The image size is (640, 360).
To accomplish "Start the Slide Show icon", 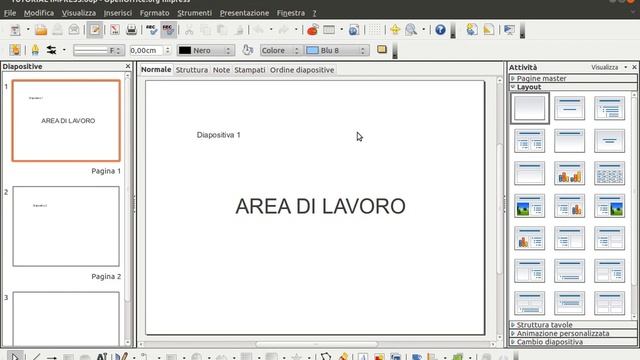I will point(509,30).
